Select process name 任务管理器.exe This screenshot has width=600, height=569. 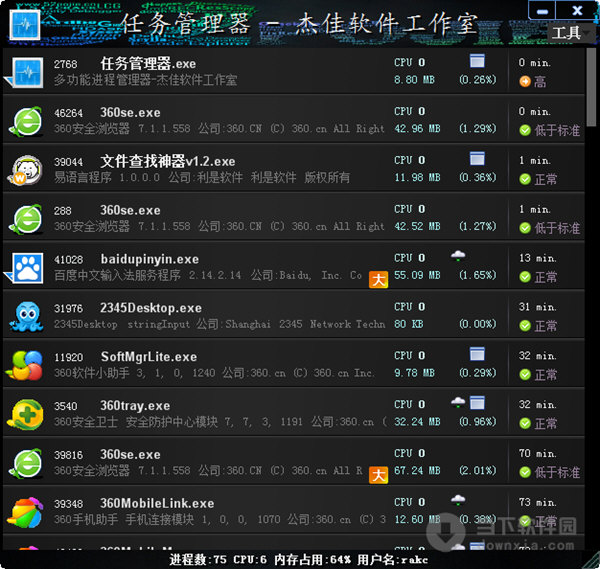click(148, 64)
